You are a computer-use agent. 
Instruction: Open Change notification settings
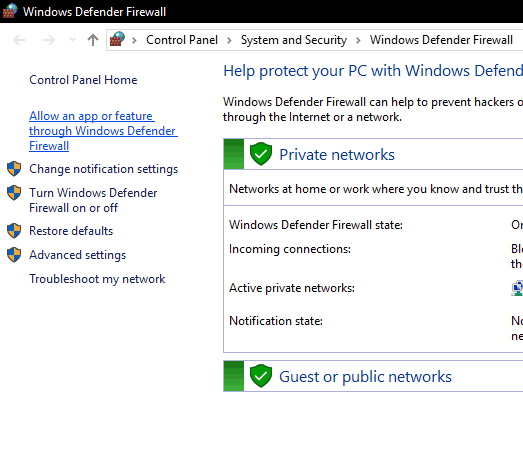tap(103, 169)
